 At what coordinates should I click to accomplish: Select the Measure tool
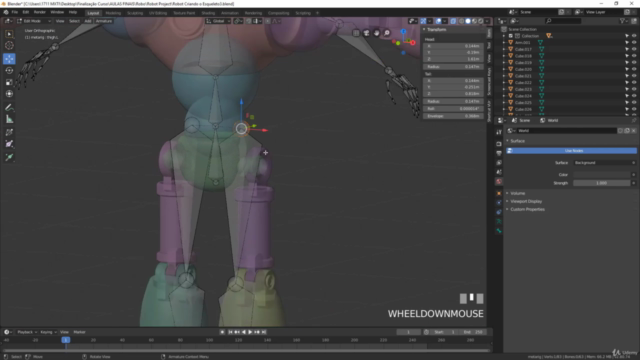[x=9, y=120]
